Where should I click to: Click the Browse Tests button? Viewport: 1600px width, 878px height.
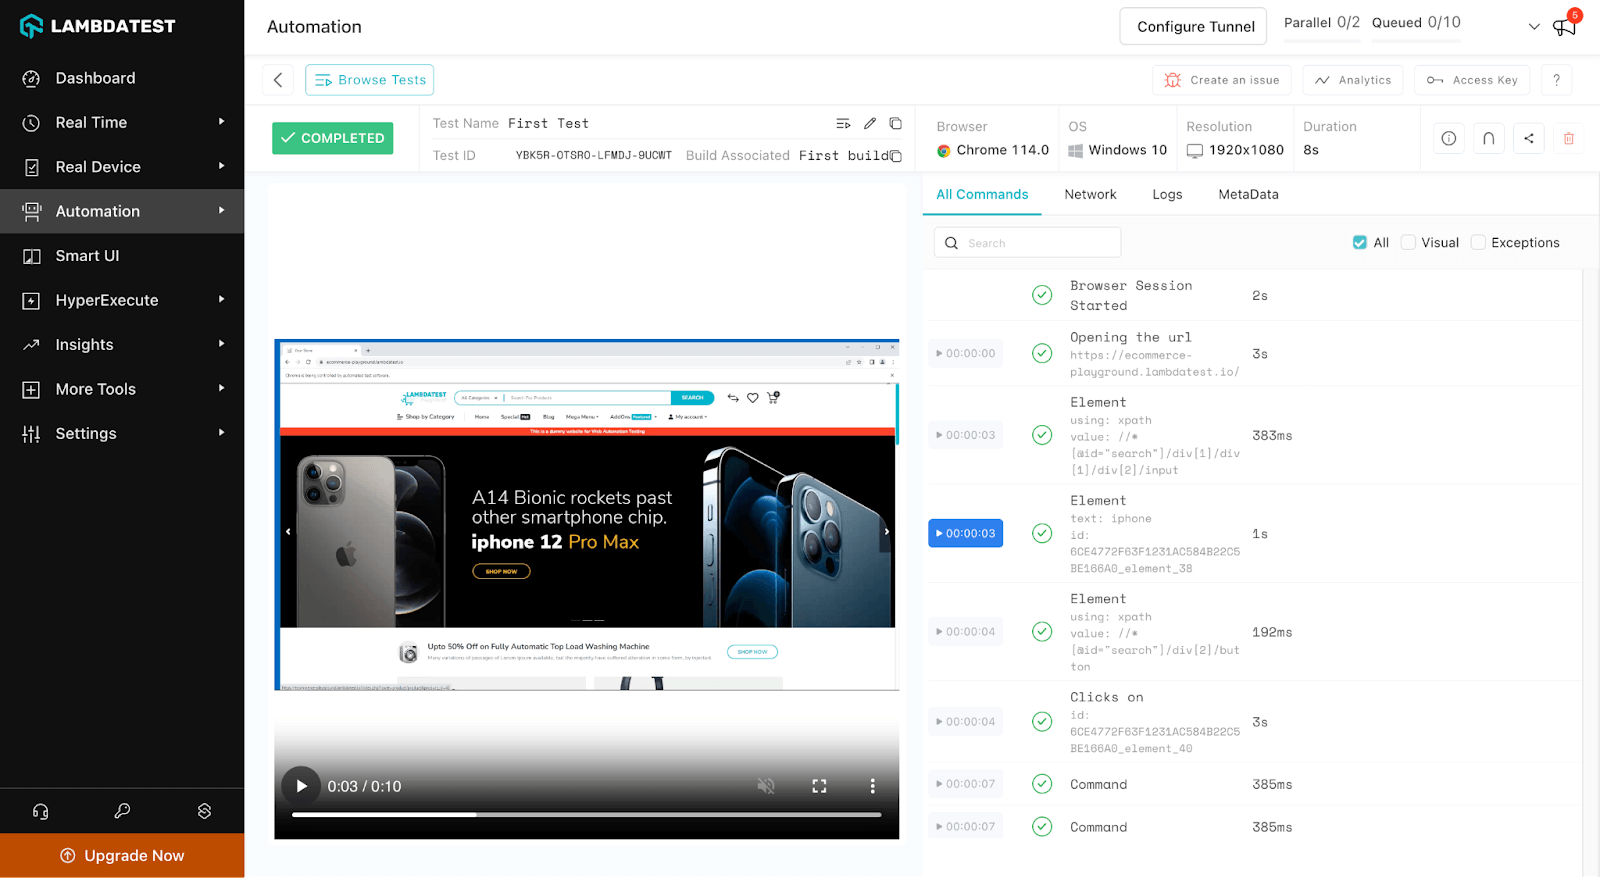click(370, 80)
